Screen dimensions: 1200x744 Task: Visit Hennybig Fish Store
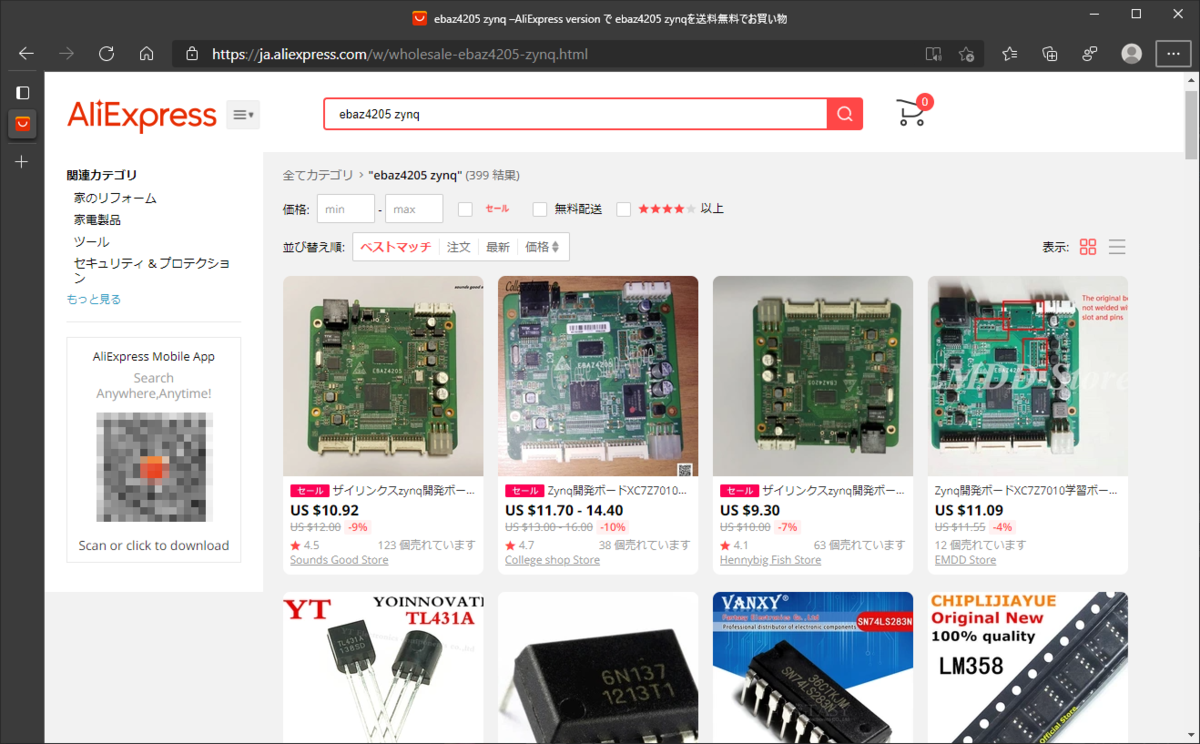[770, 560]
